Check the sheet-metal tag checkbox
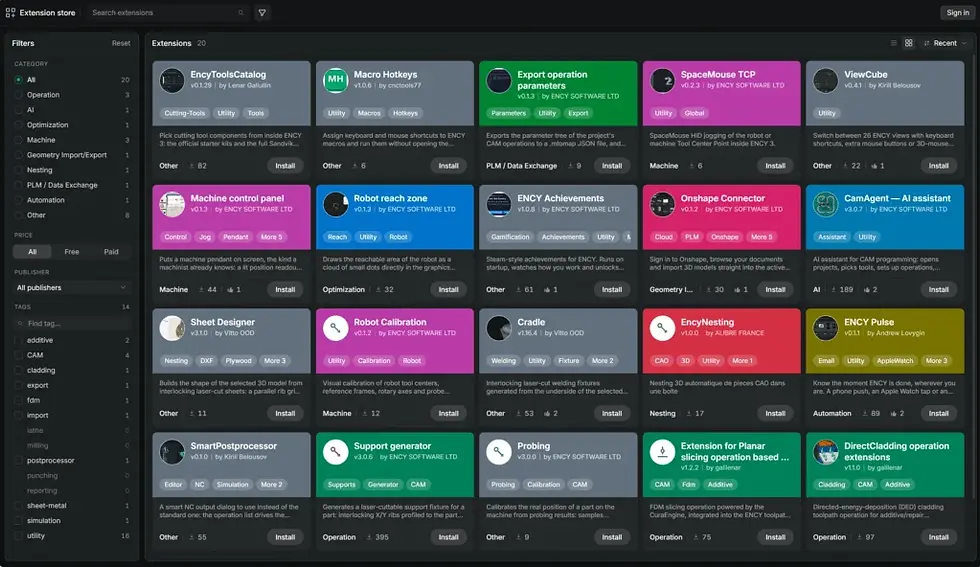 pos(19,506)
